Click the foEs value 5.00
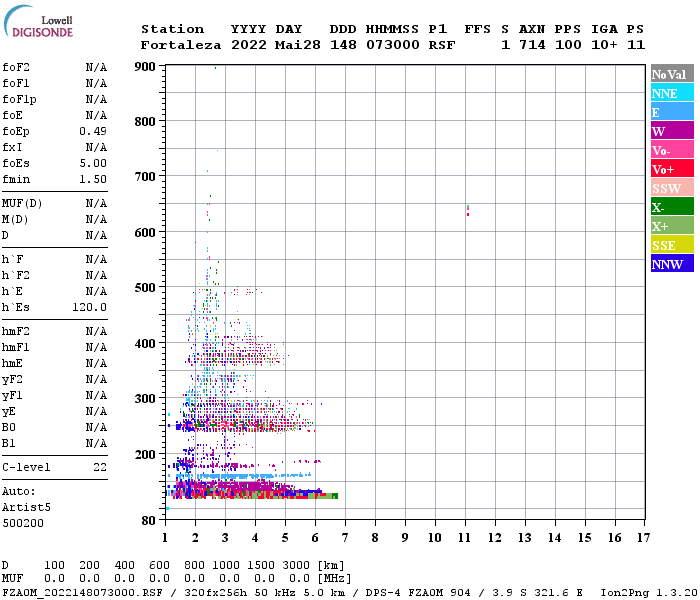700x600 pixels. pos(93,163)
